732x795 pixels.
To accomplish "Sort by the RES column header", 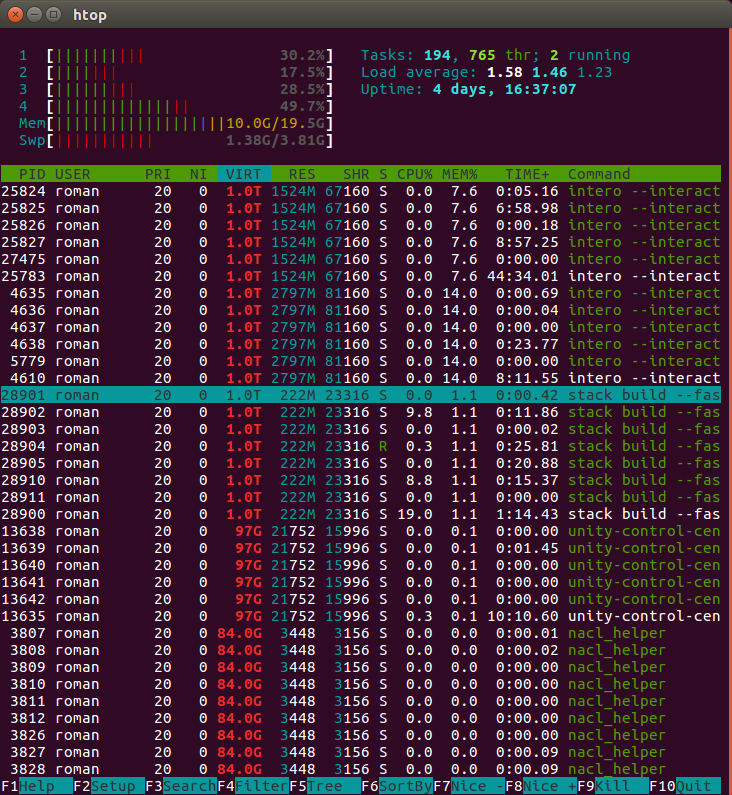I will pos(302,174).
